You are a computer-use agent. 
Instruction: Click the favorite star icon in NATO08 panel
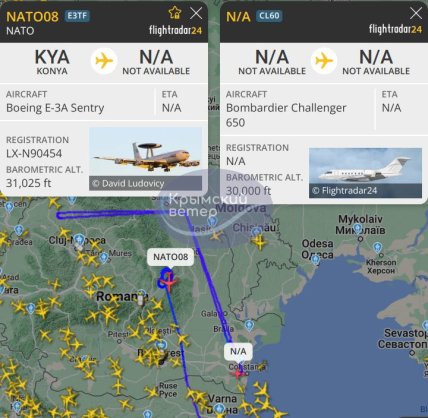(x=175, y=13)
